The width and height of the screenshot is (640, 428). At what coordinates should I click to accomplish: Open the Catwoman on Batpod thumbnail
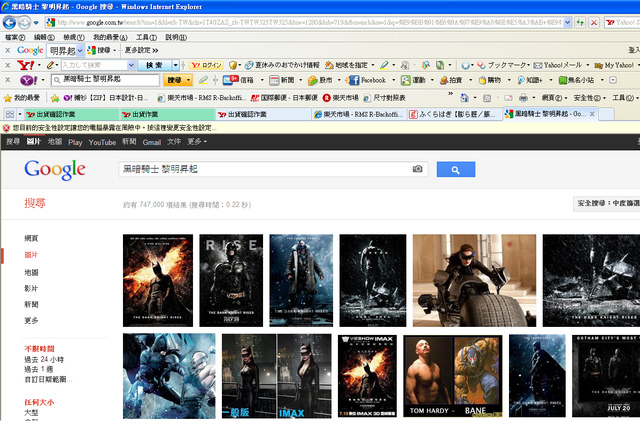pyautogui.click(x=474, y=280)
